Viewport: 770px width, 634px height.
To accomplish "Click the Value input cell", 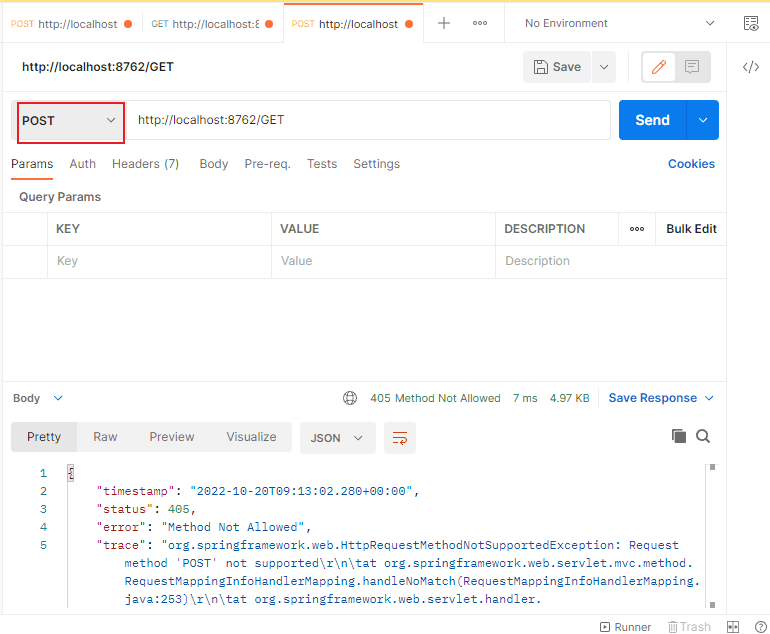I will [x=383, y=261].
